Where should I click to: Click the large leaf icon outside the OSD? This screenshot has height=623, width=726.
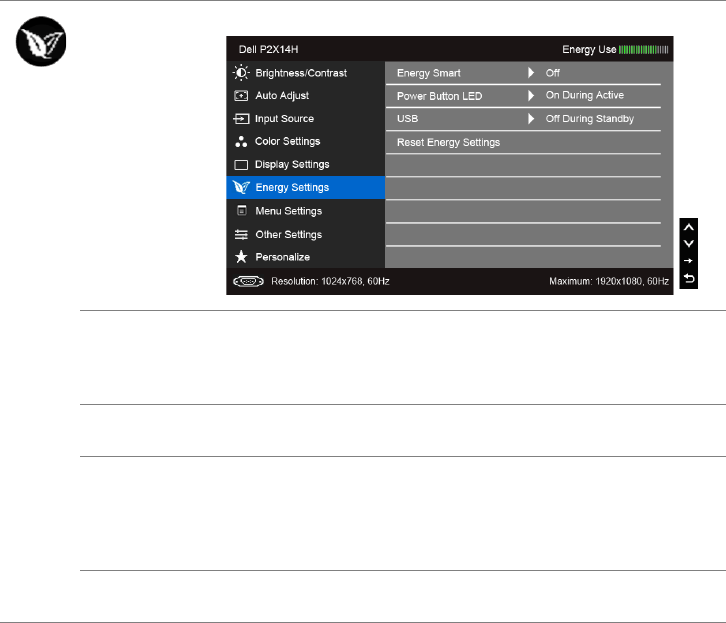pyautogui.click(x=41, y=41)
